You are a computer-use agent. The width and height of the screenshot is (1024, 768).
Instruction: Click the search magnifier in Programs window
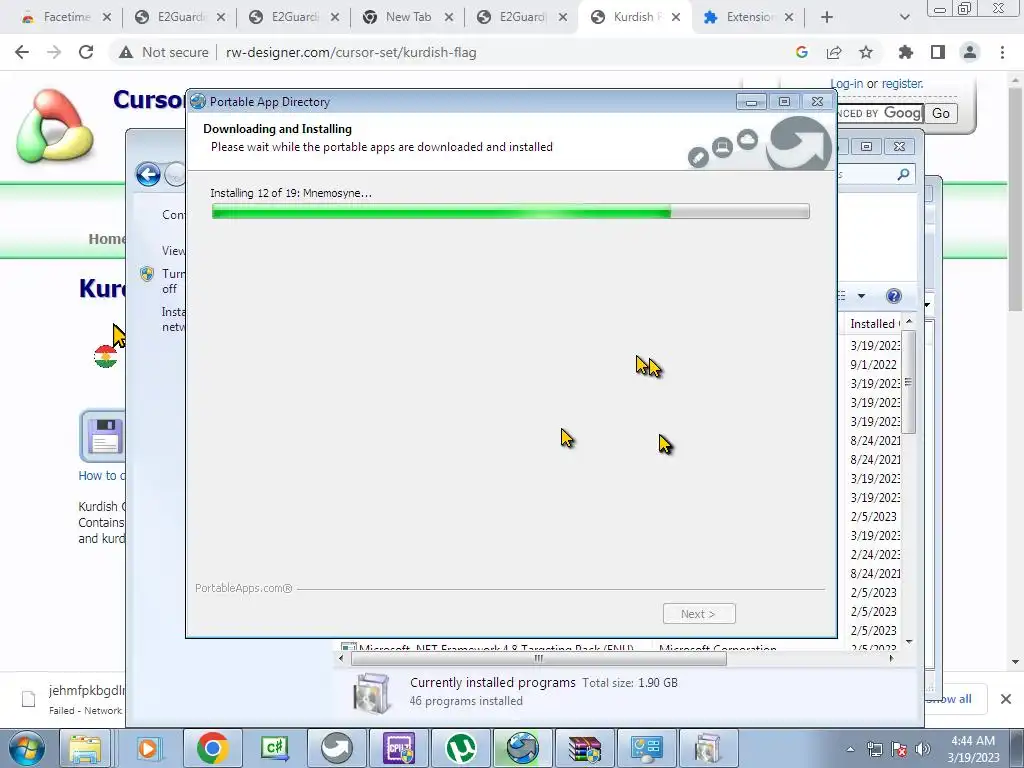tap(903, 174)
